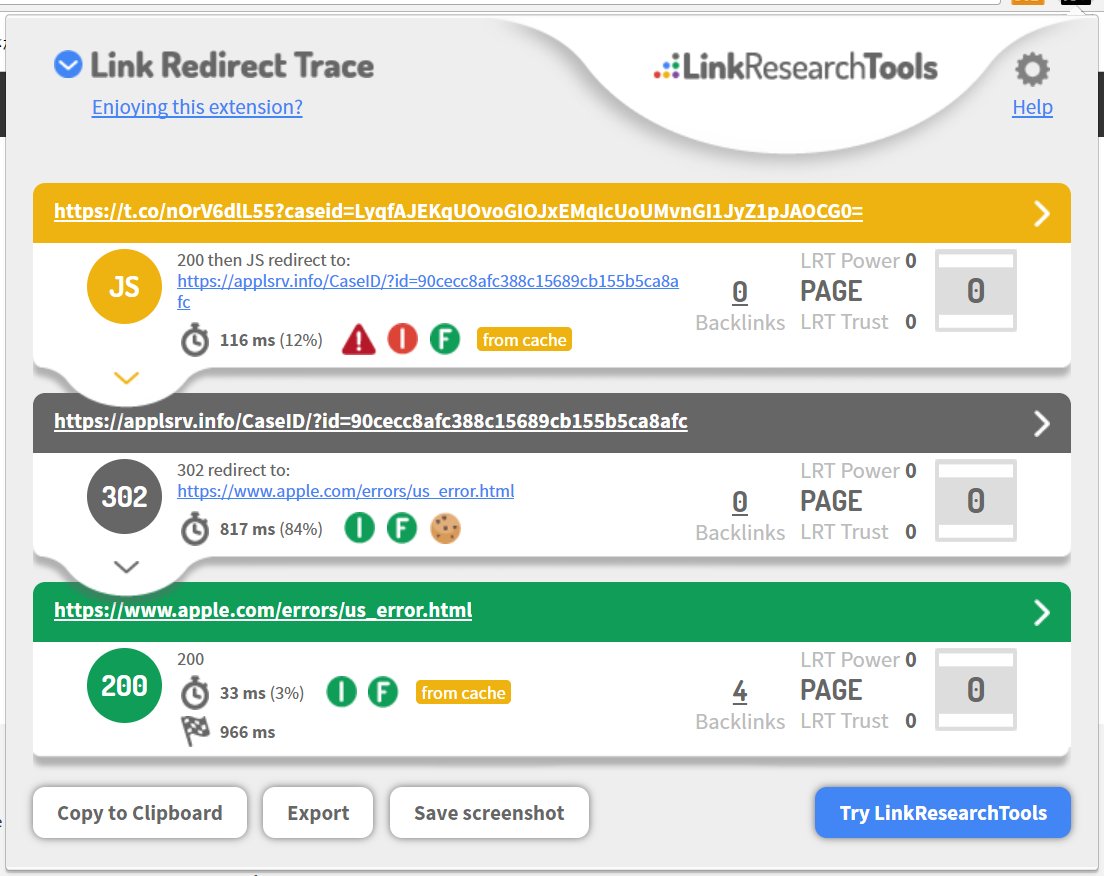The image size is (1104, 876).
Task: Click the 116 ms (12%) timing text
Action: point(271,340)
